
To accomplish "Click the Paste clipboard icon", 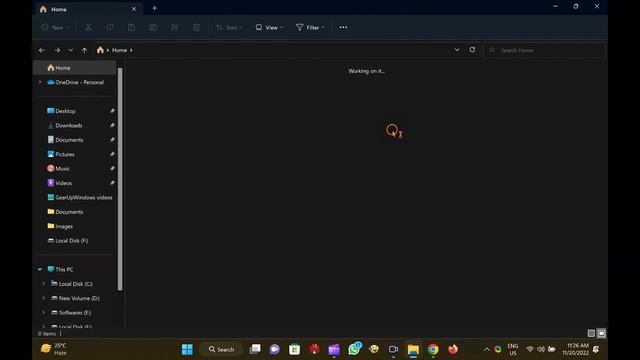I will tap(131, 27).
